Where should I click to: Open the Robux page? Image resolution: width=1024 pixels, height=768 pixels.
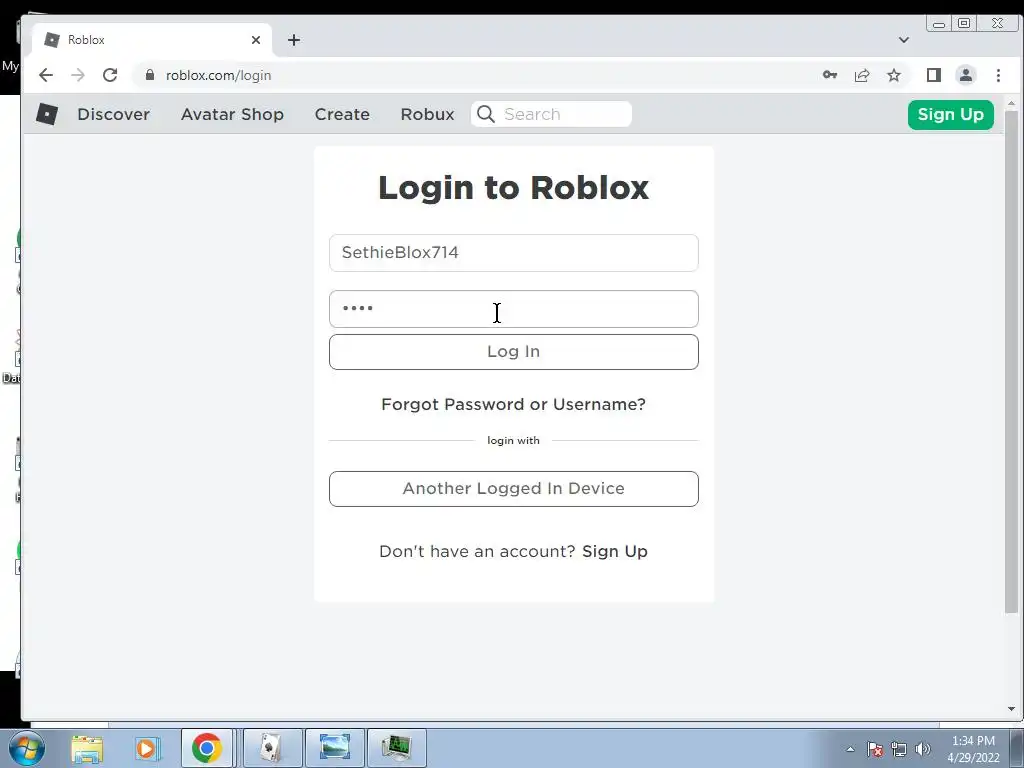point(427,114)
